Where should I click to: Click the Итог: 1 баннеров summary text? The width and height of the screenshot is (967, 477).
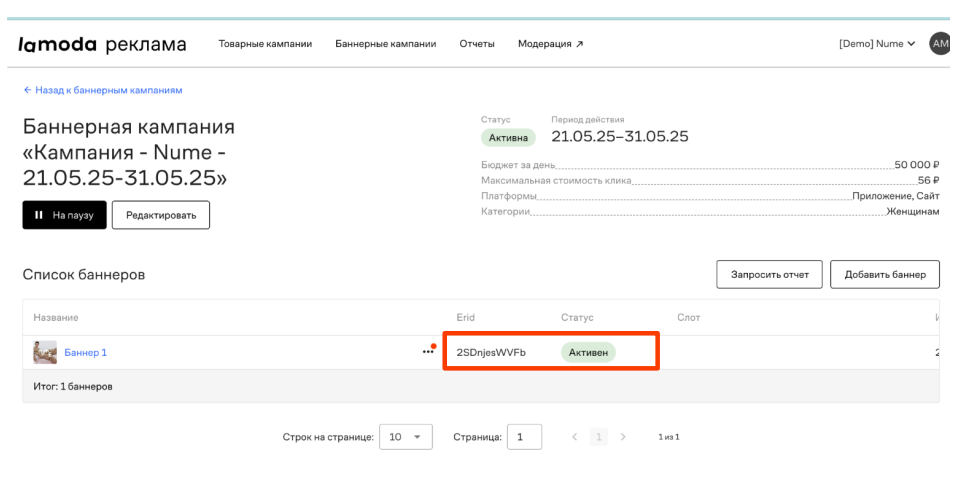pyautogui.click(x=73, y=387)
